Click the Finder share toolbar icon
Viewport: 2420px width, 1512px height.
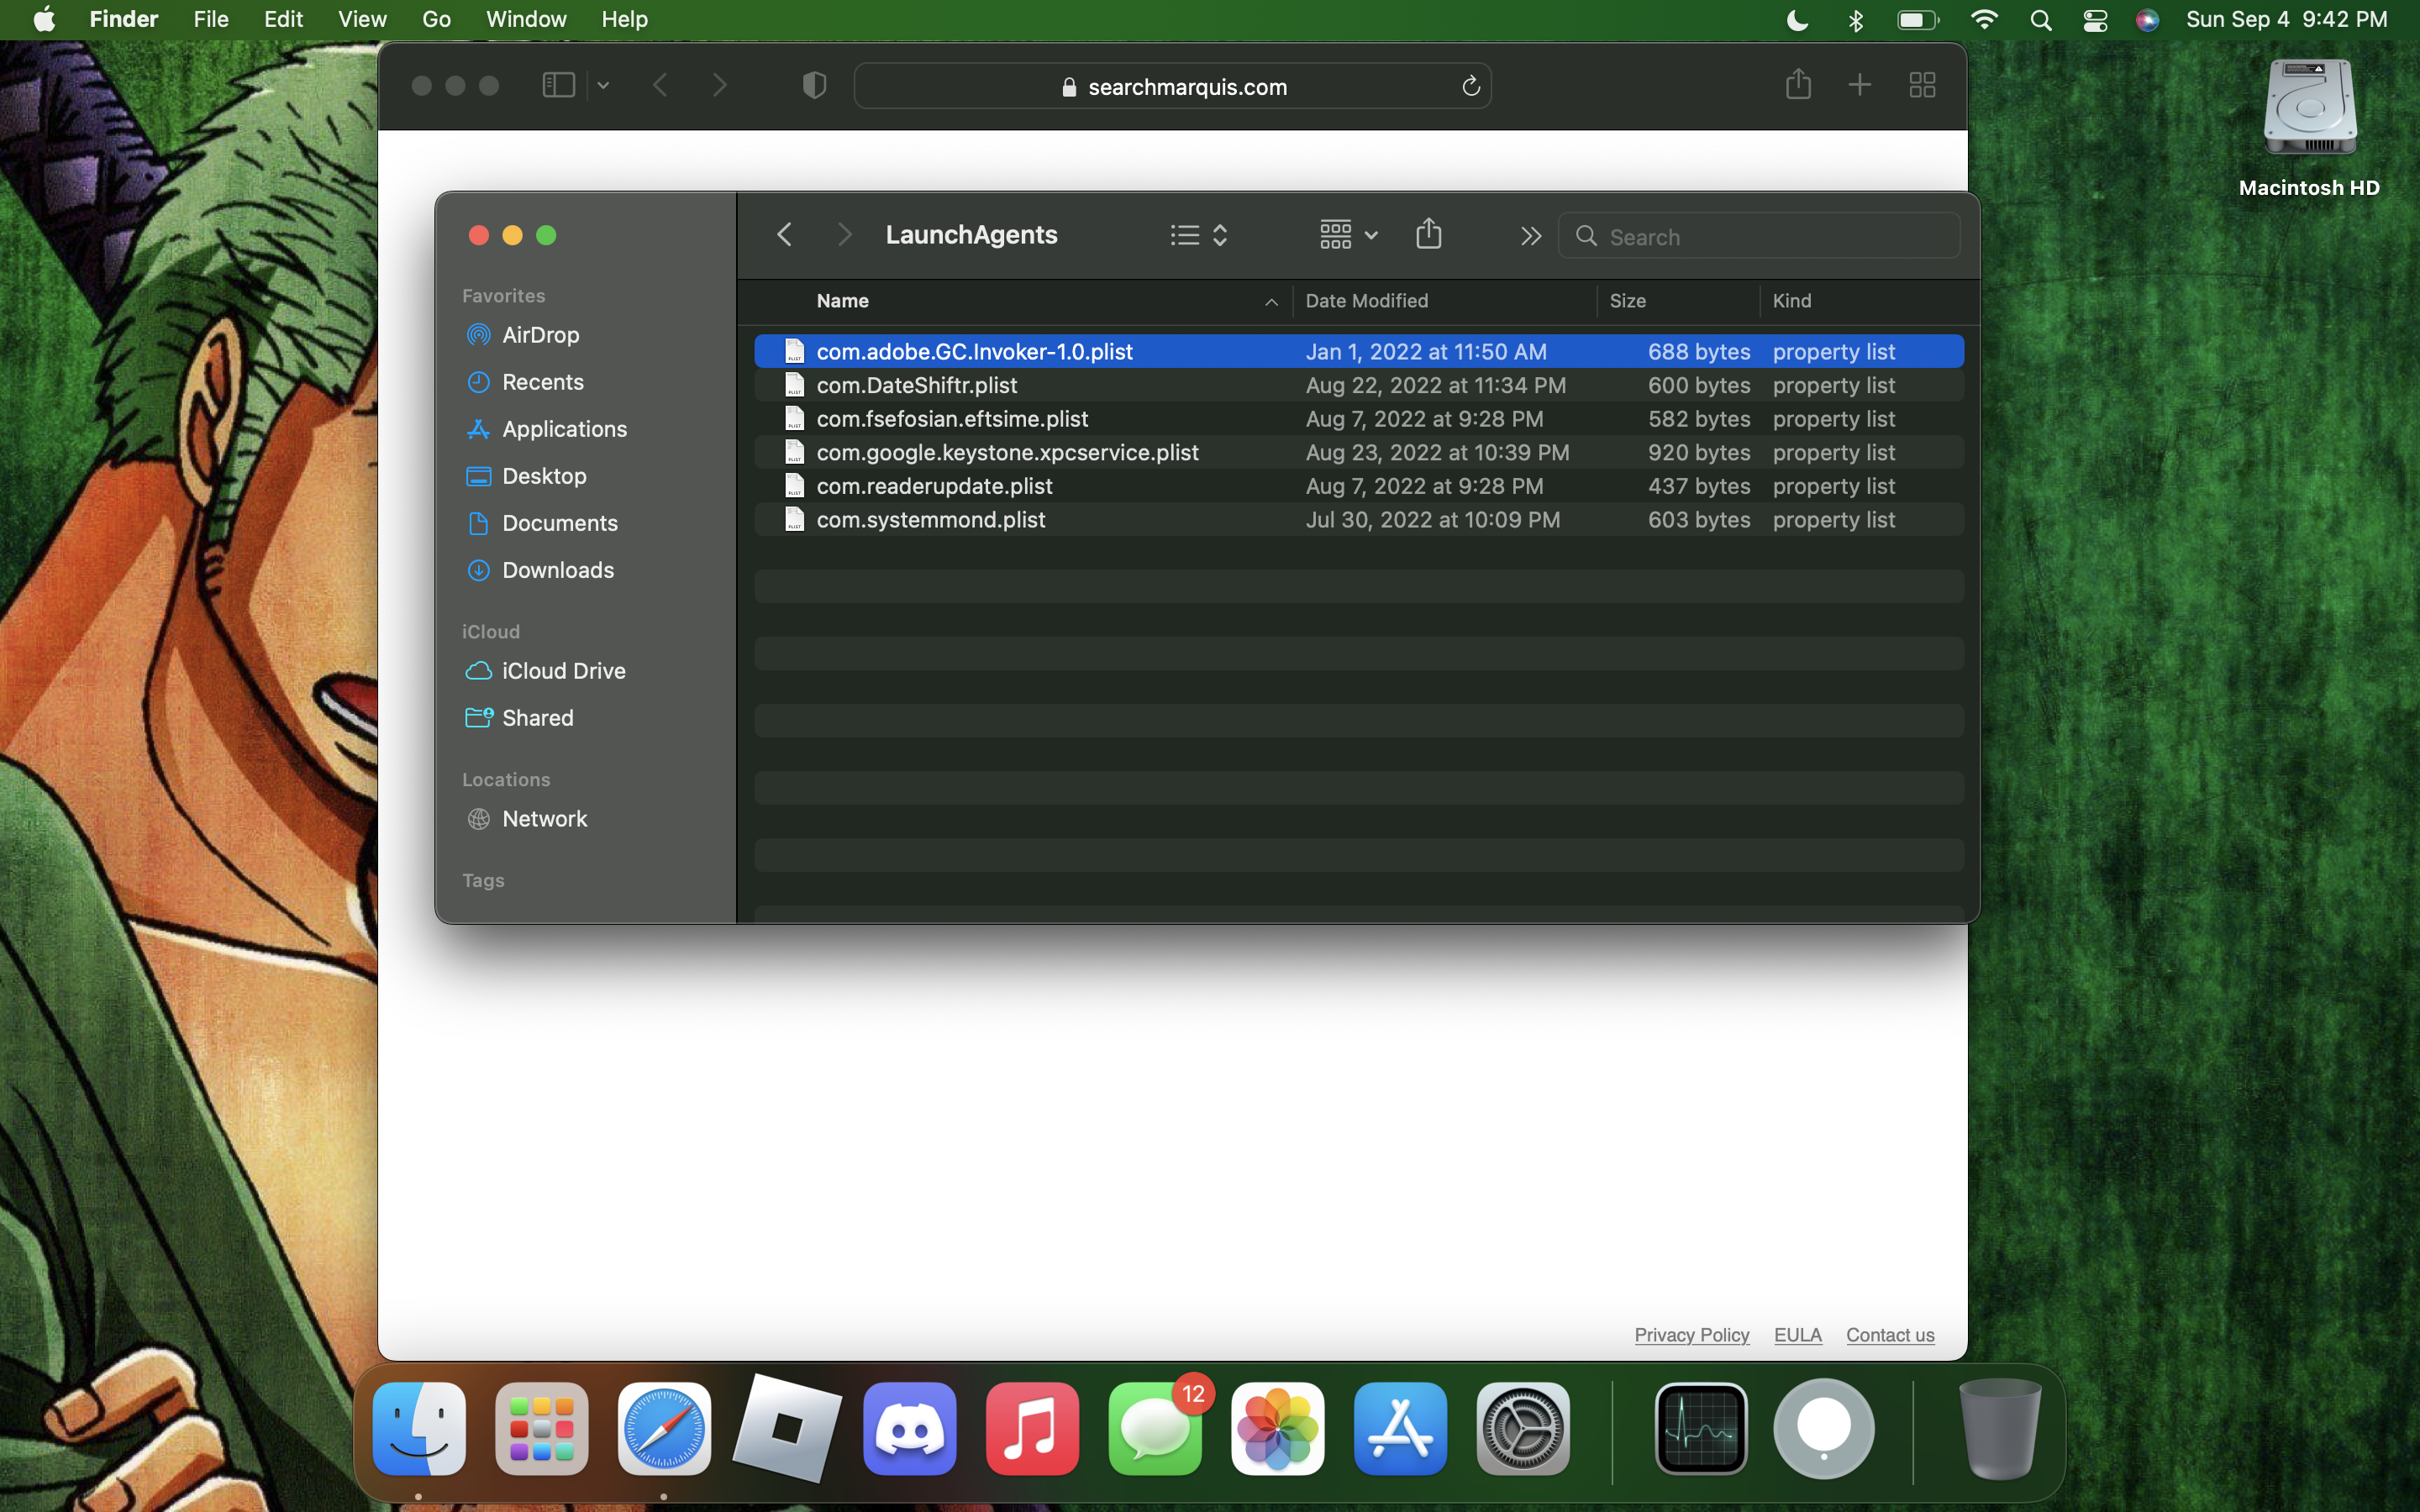tap(1429, 235)
